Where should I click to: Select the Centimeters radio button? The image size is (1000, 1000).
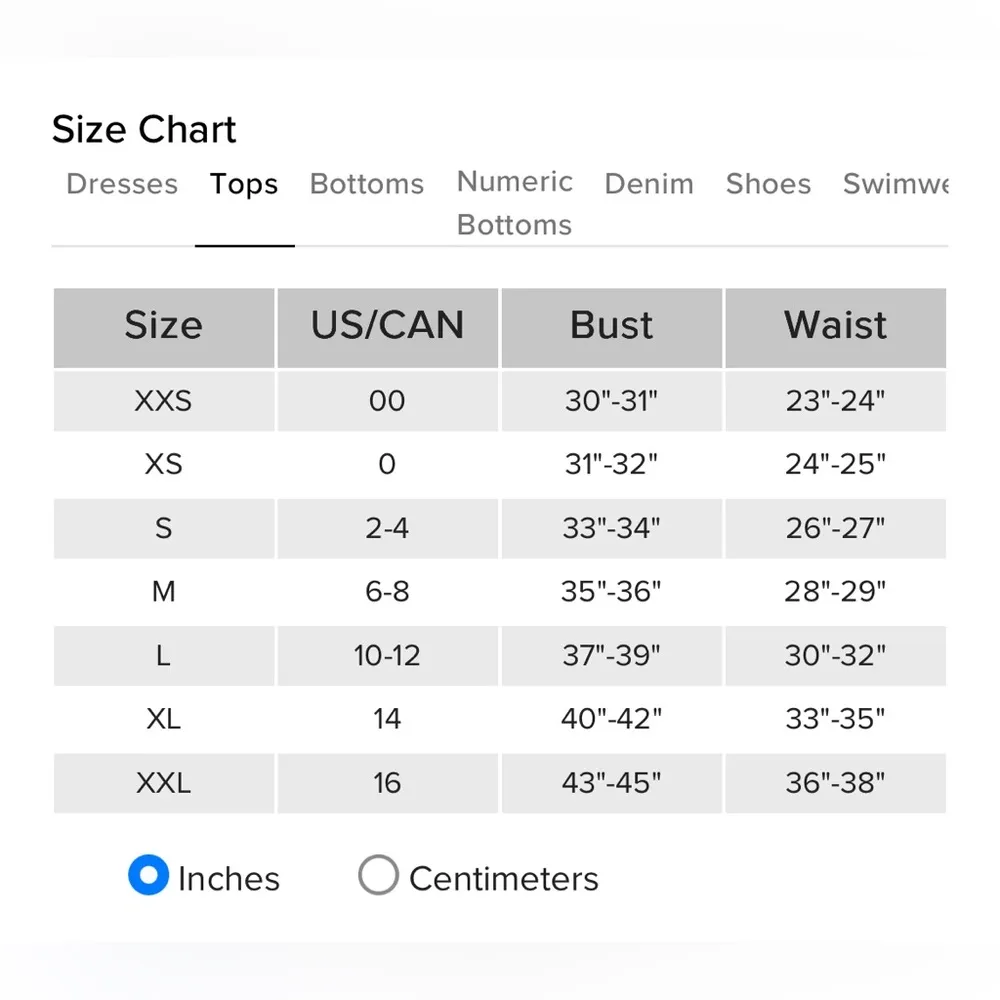[x=379, y=876]
